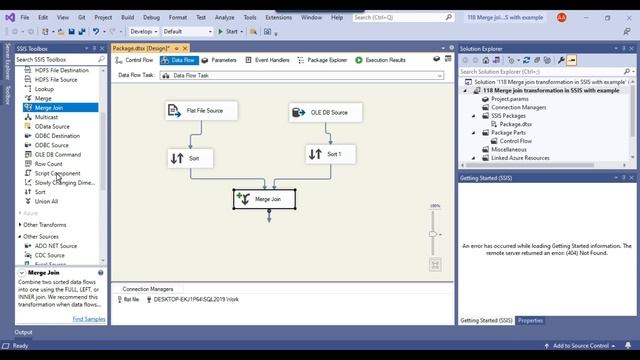Viewport: 640px width, 360px height.
Task: Switch to the Parameters tab
Action: tap(219, 60)
